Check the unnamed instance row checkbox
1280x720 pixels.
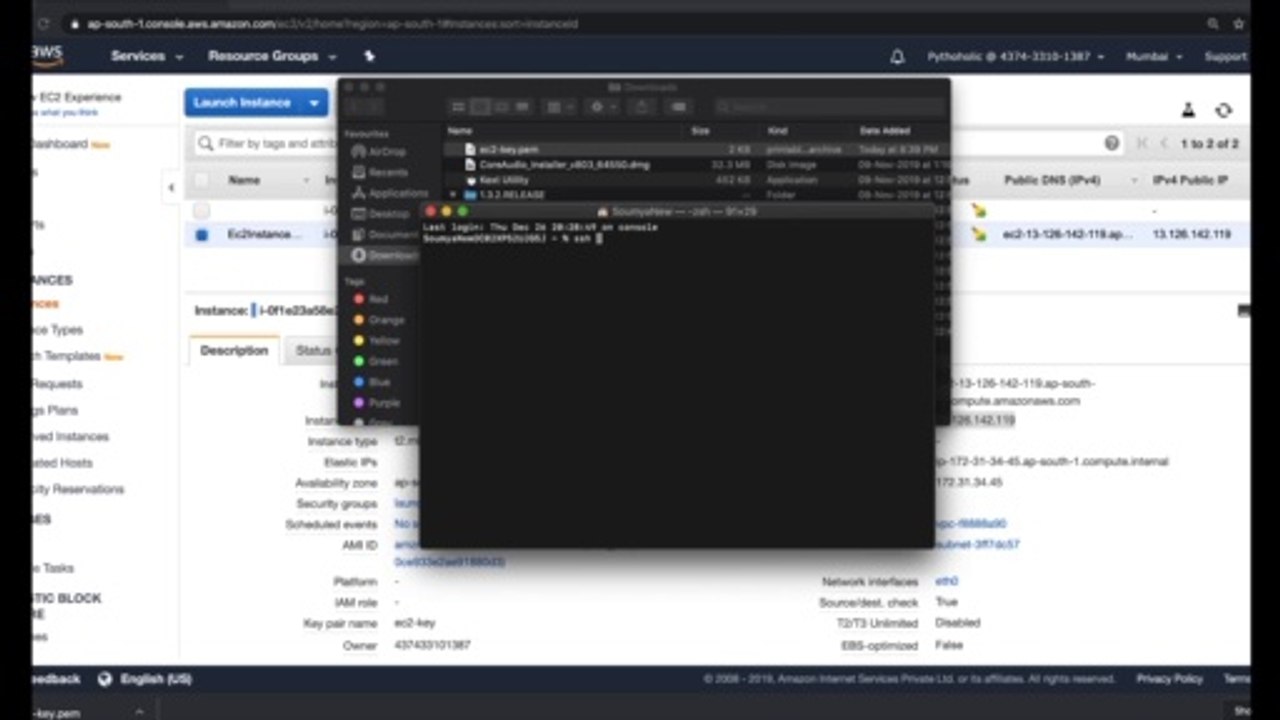[x=202, y=211]
